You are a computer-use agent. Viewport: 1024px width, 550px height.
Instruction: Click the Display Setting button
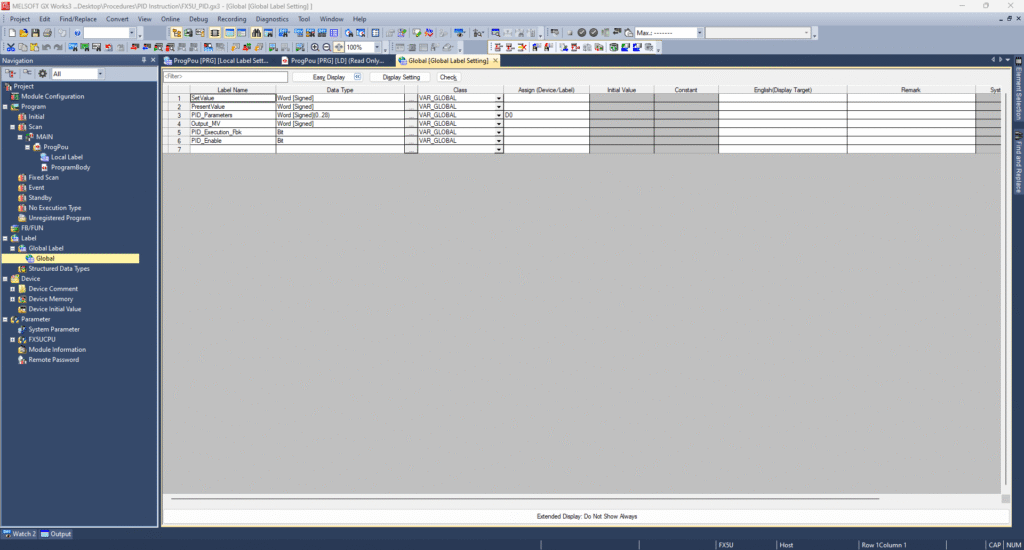[x=401, y=77]
